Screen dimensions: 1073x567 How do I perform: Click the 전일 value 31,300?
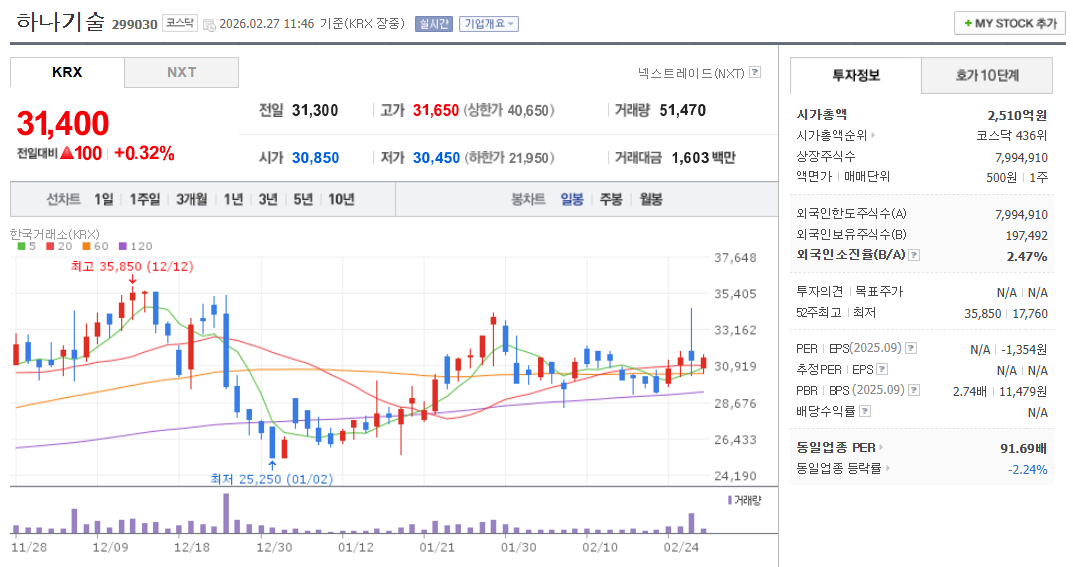pos(315,110)
